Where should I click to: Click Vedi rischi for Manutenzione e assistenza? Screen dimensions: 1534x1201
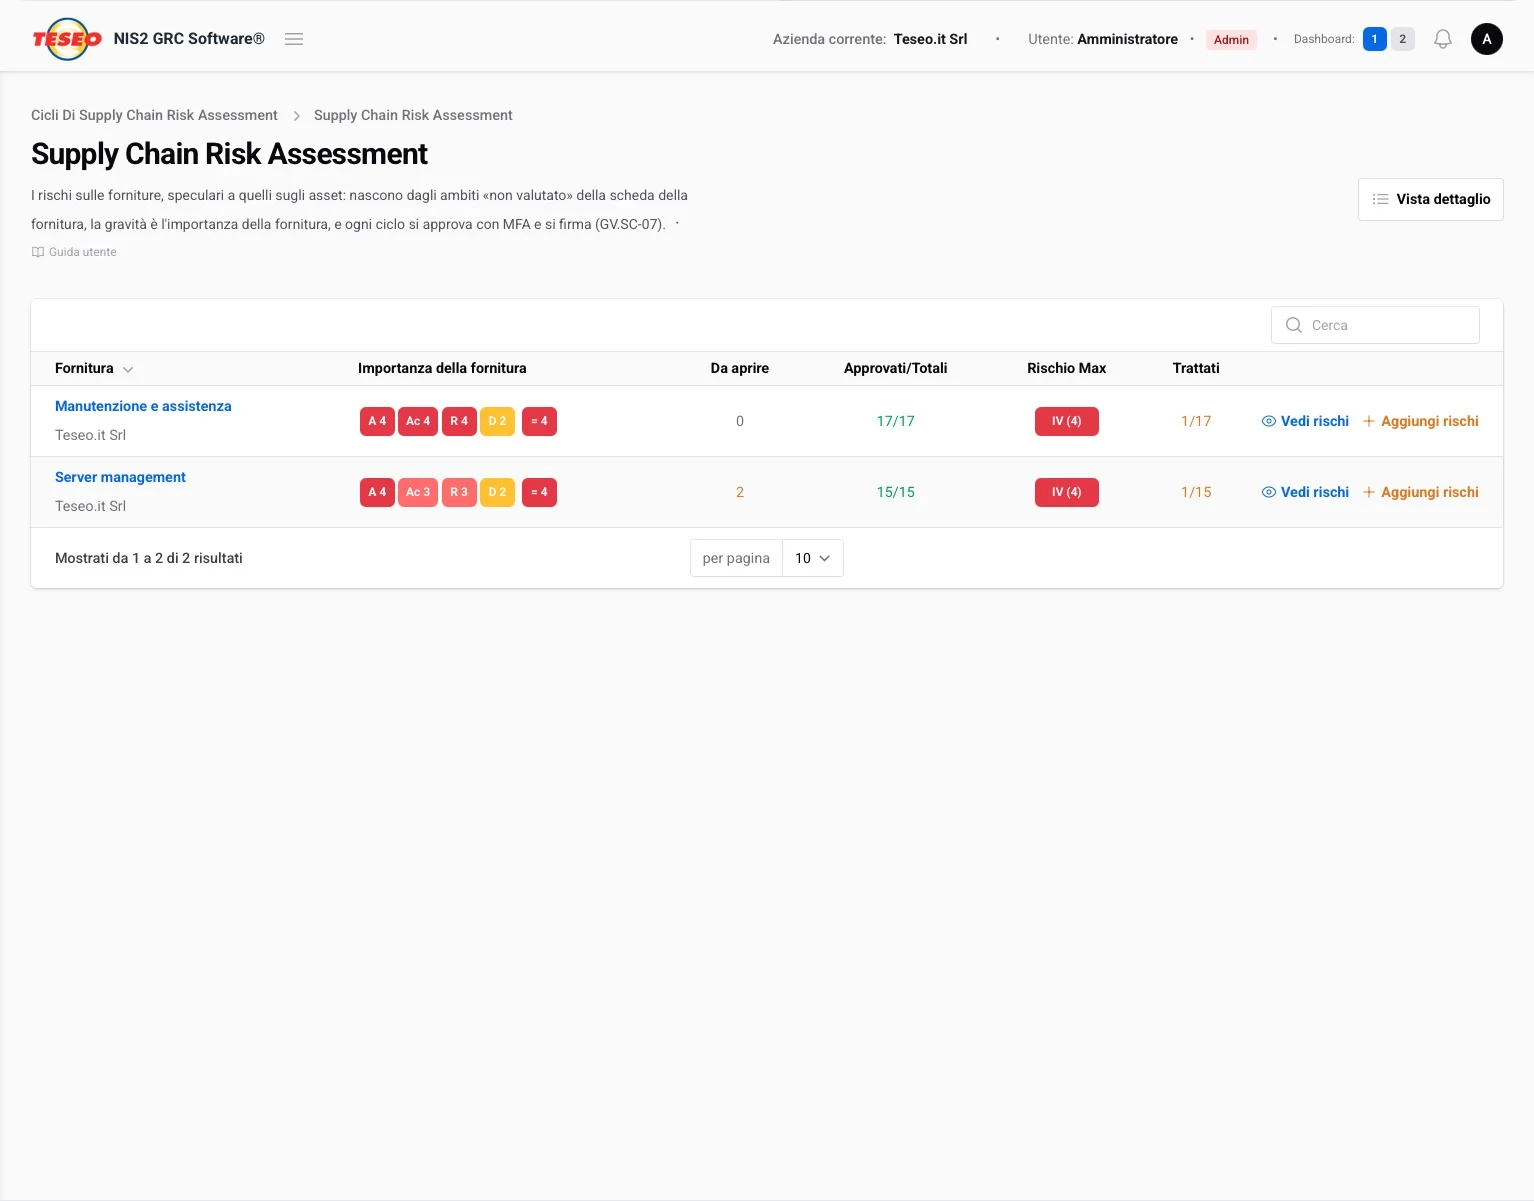point(1305,421)
